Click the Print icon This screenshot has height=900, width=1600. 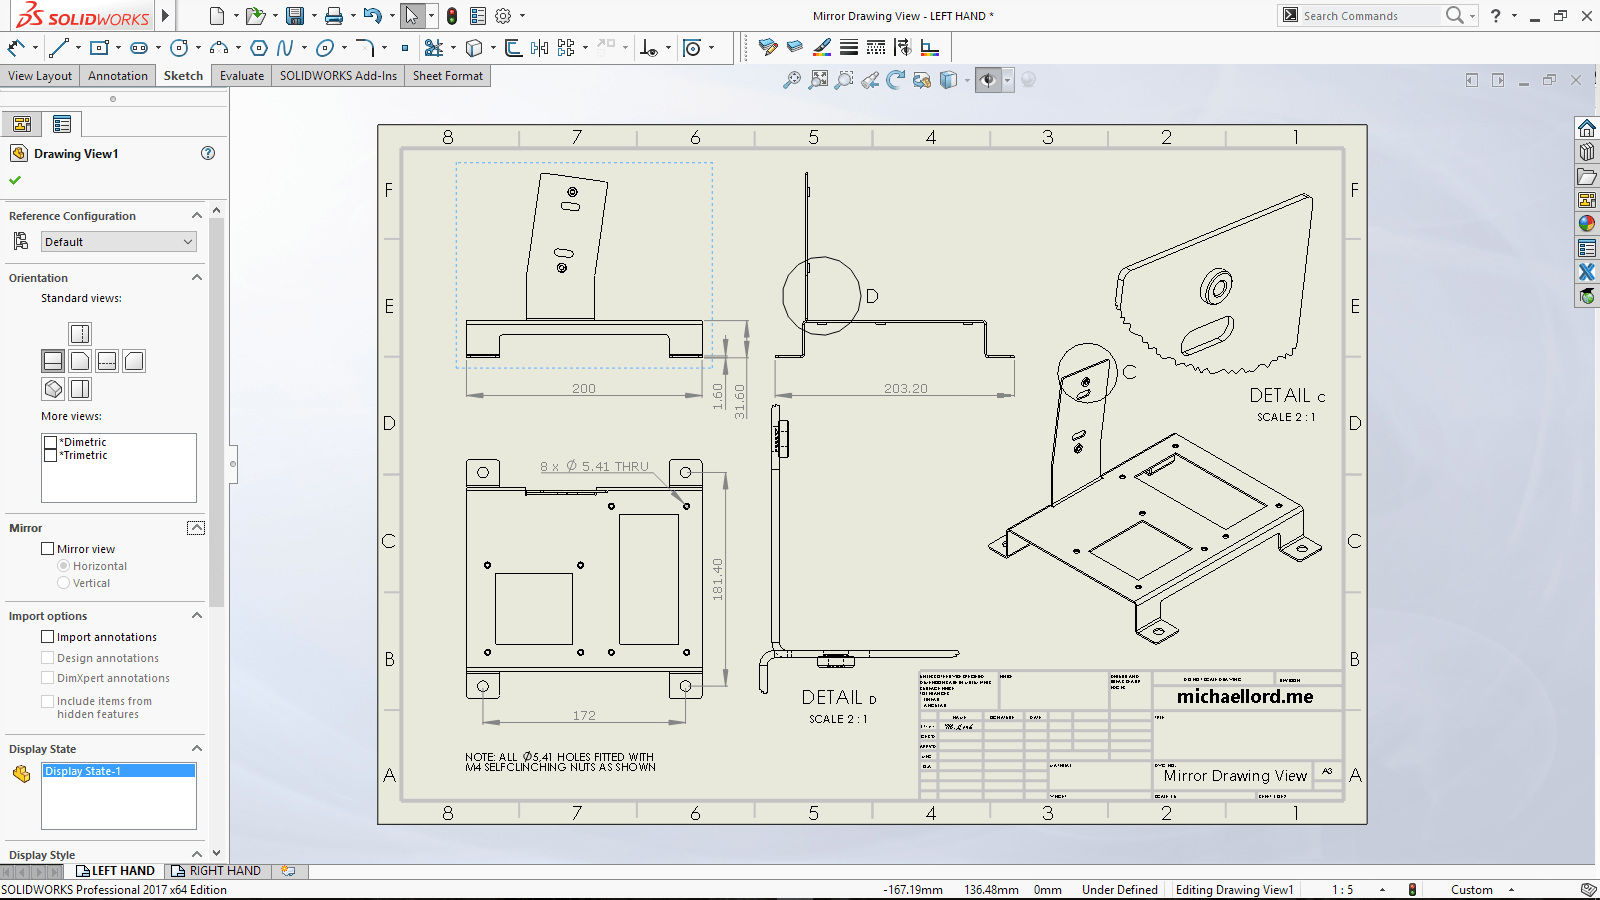click(334, 16)
